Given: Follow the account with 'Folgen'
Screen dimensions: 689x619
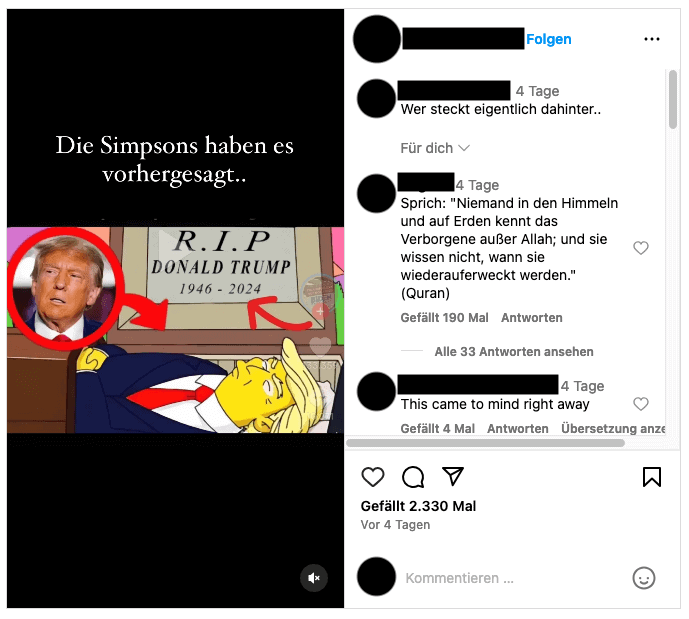Looking at the screenshot, I should pos(549,39).
